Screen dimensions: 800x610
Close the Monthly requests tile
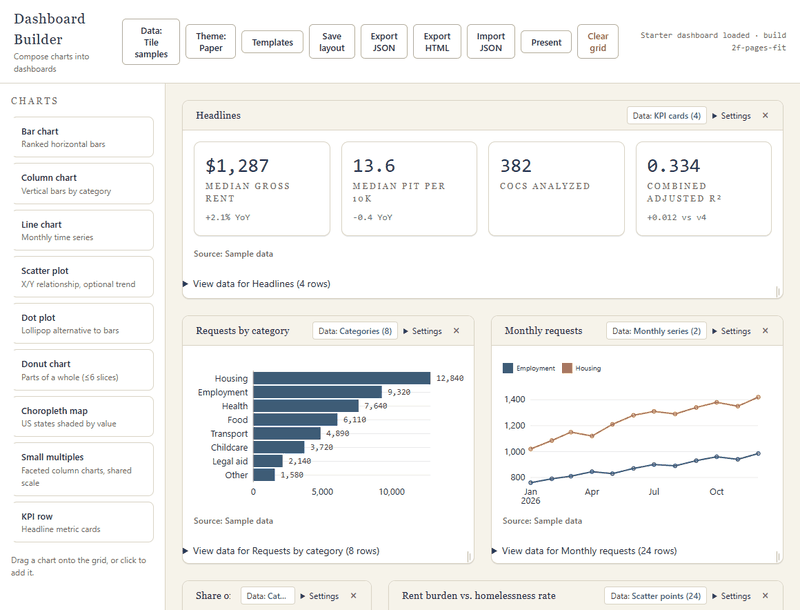[765, 331]
